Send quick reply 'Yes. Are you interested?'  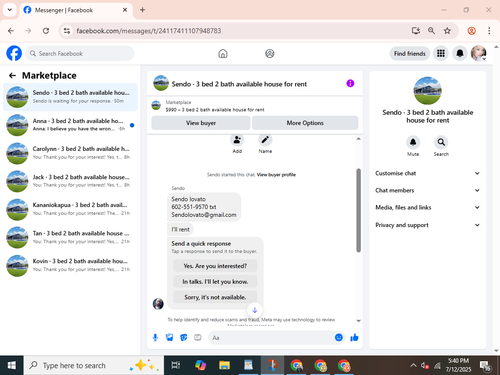pyautogui.click(x=215, y=266)
